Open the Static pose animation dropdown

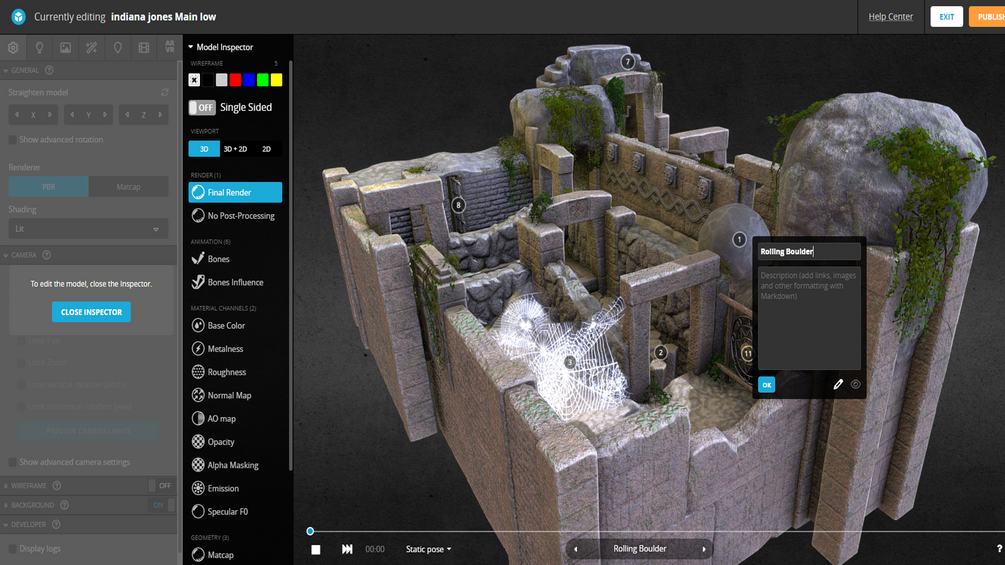(x=428, y=549)
